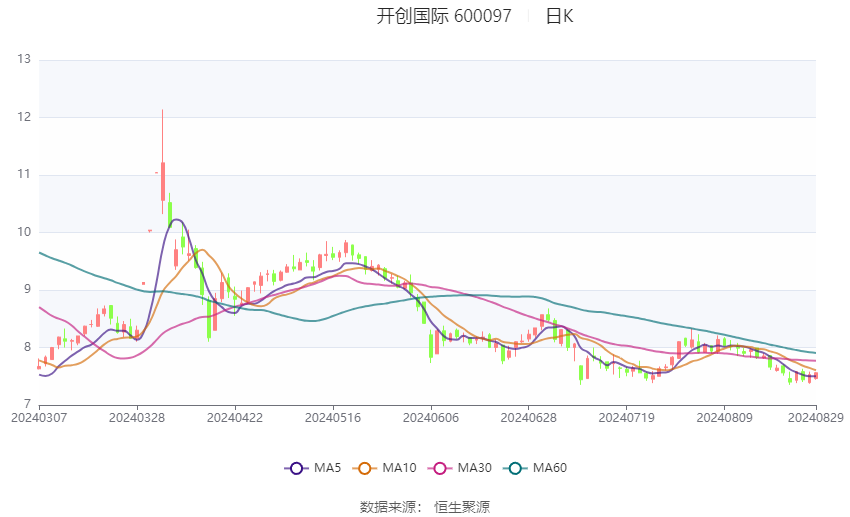The height and width of the screenshot is (517, 850).
Task: Click the 20240328 x-axis date label
Action: point(137,418)
